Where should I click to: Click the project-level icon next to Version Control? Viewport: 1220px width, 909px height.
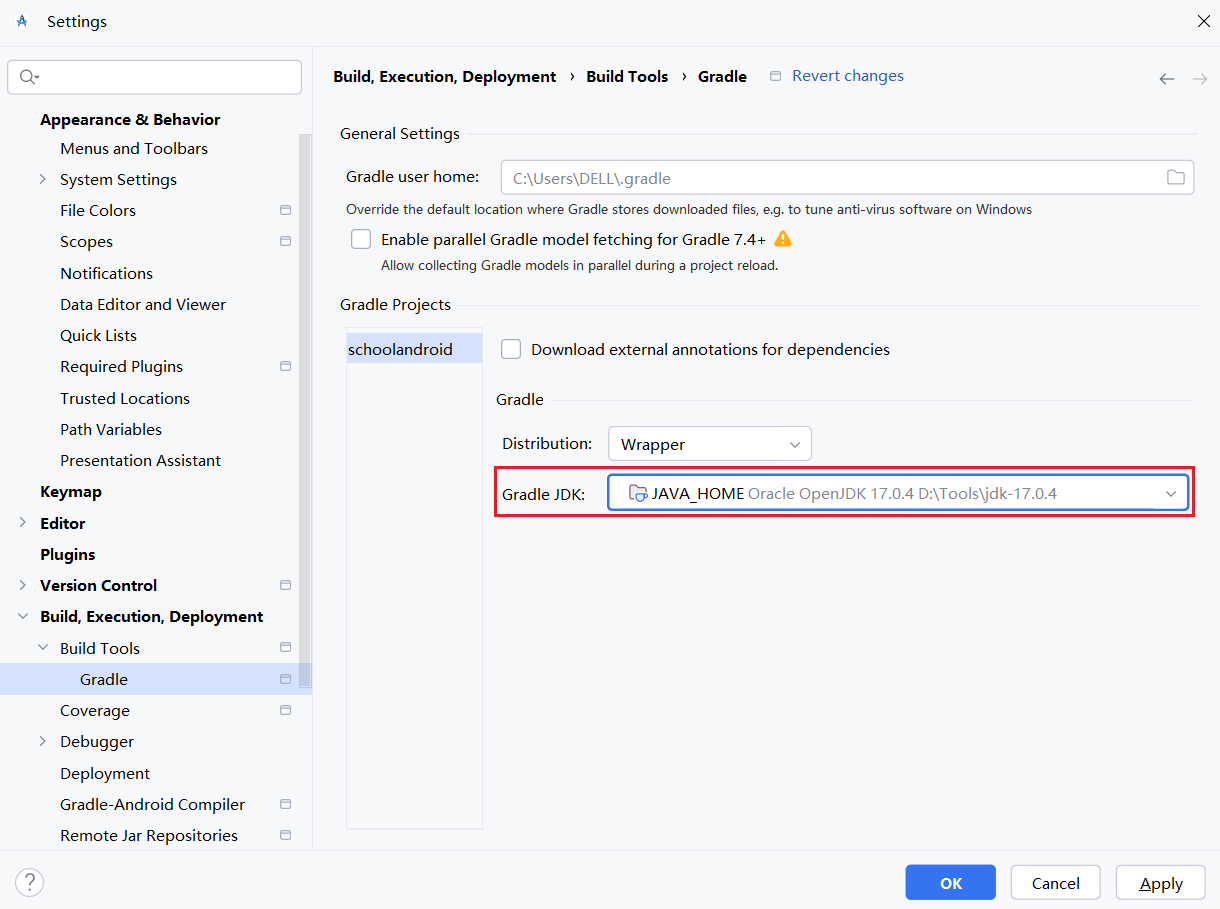click(286, 585)
